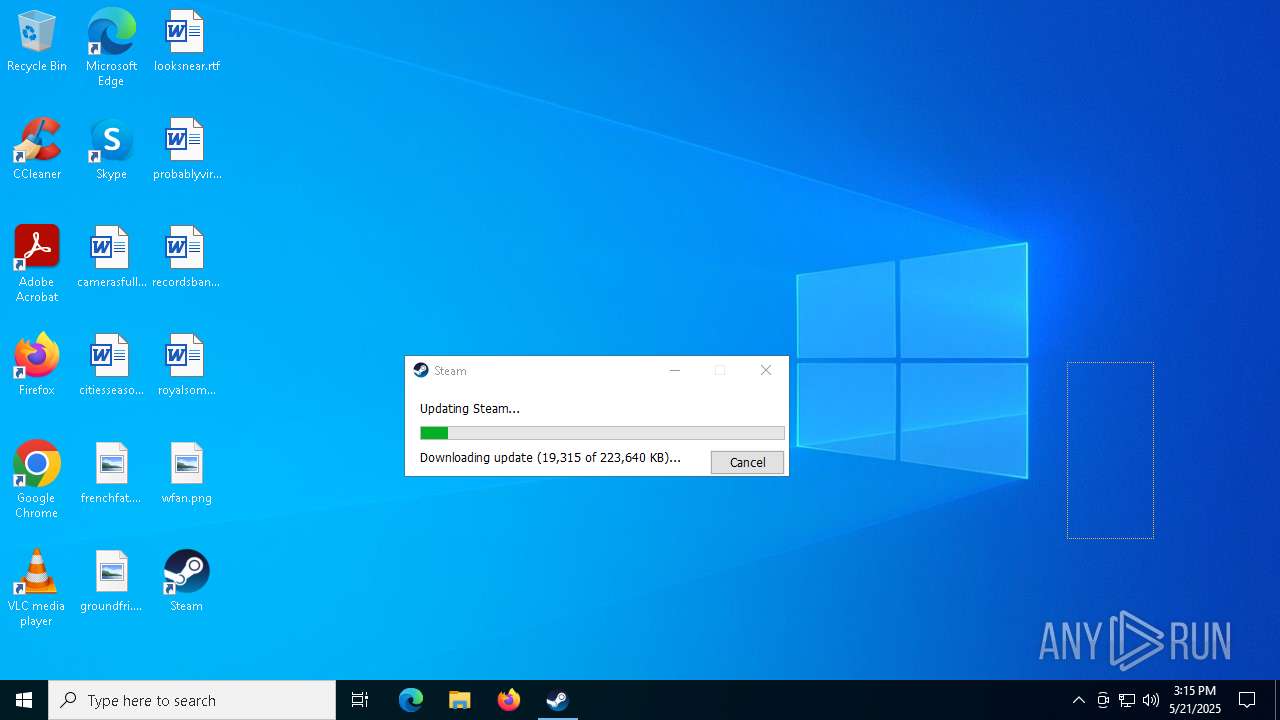Click the Type here to search box
Screen dimensions: 1280x720
192,700
